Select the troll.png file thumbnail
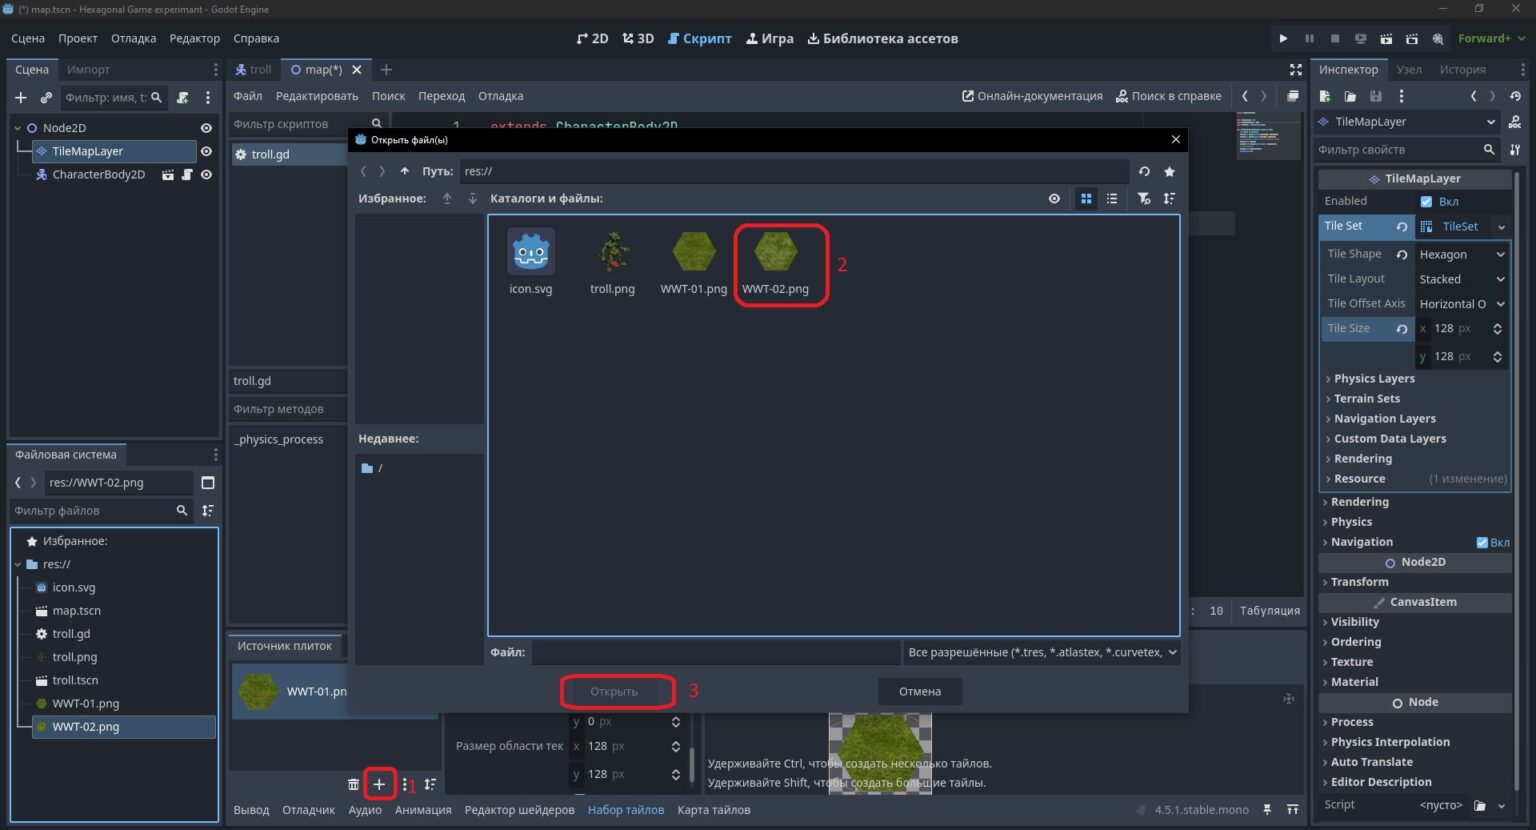 coord(612,263)
